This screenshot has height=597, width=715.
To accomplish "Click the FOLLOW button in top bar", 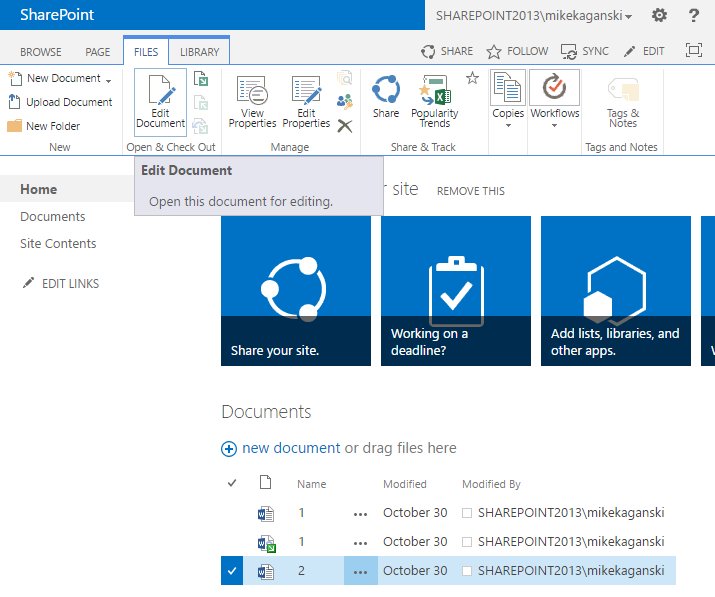I will click(518, 51).
